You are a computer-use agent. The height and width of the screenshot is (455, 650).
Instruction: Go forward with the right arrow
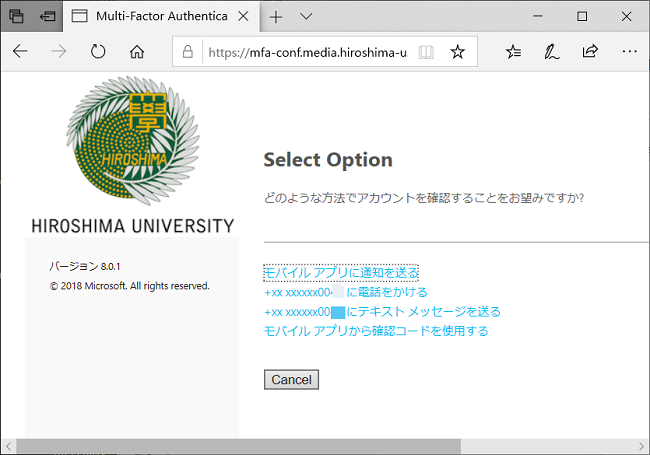point(59,52)
